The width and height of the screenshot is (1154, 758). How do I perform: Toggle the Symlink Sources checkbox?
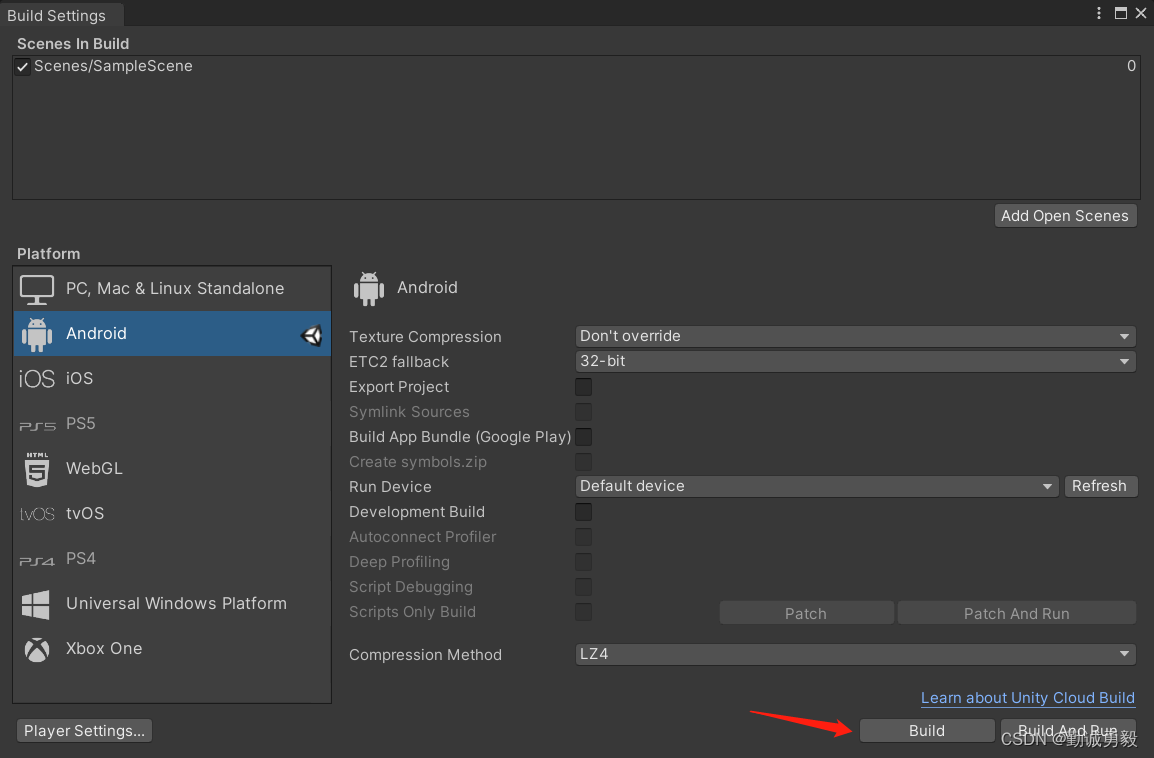(x=584, y=412)
